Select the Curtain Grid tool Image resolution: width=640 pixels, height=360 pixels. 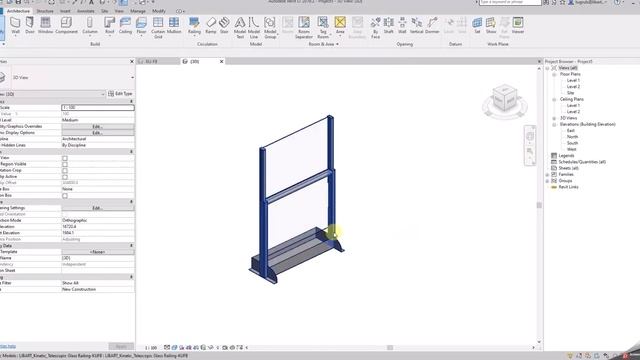coord(158,28)
